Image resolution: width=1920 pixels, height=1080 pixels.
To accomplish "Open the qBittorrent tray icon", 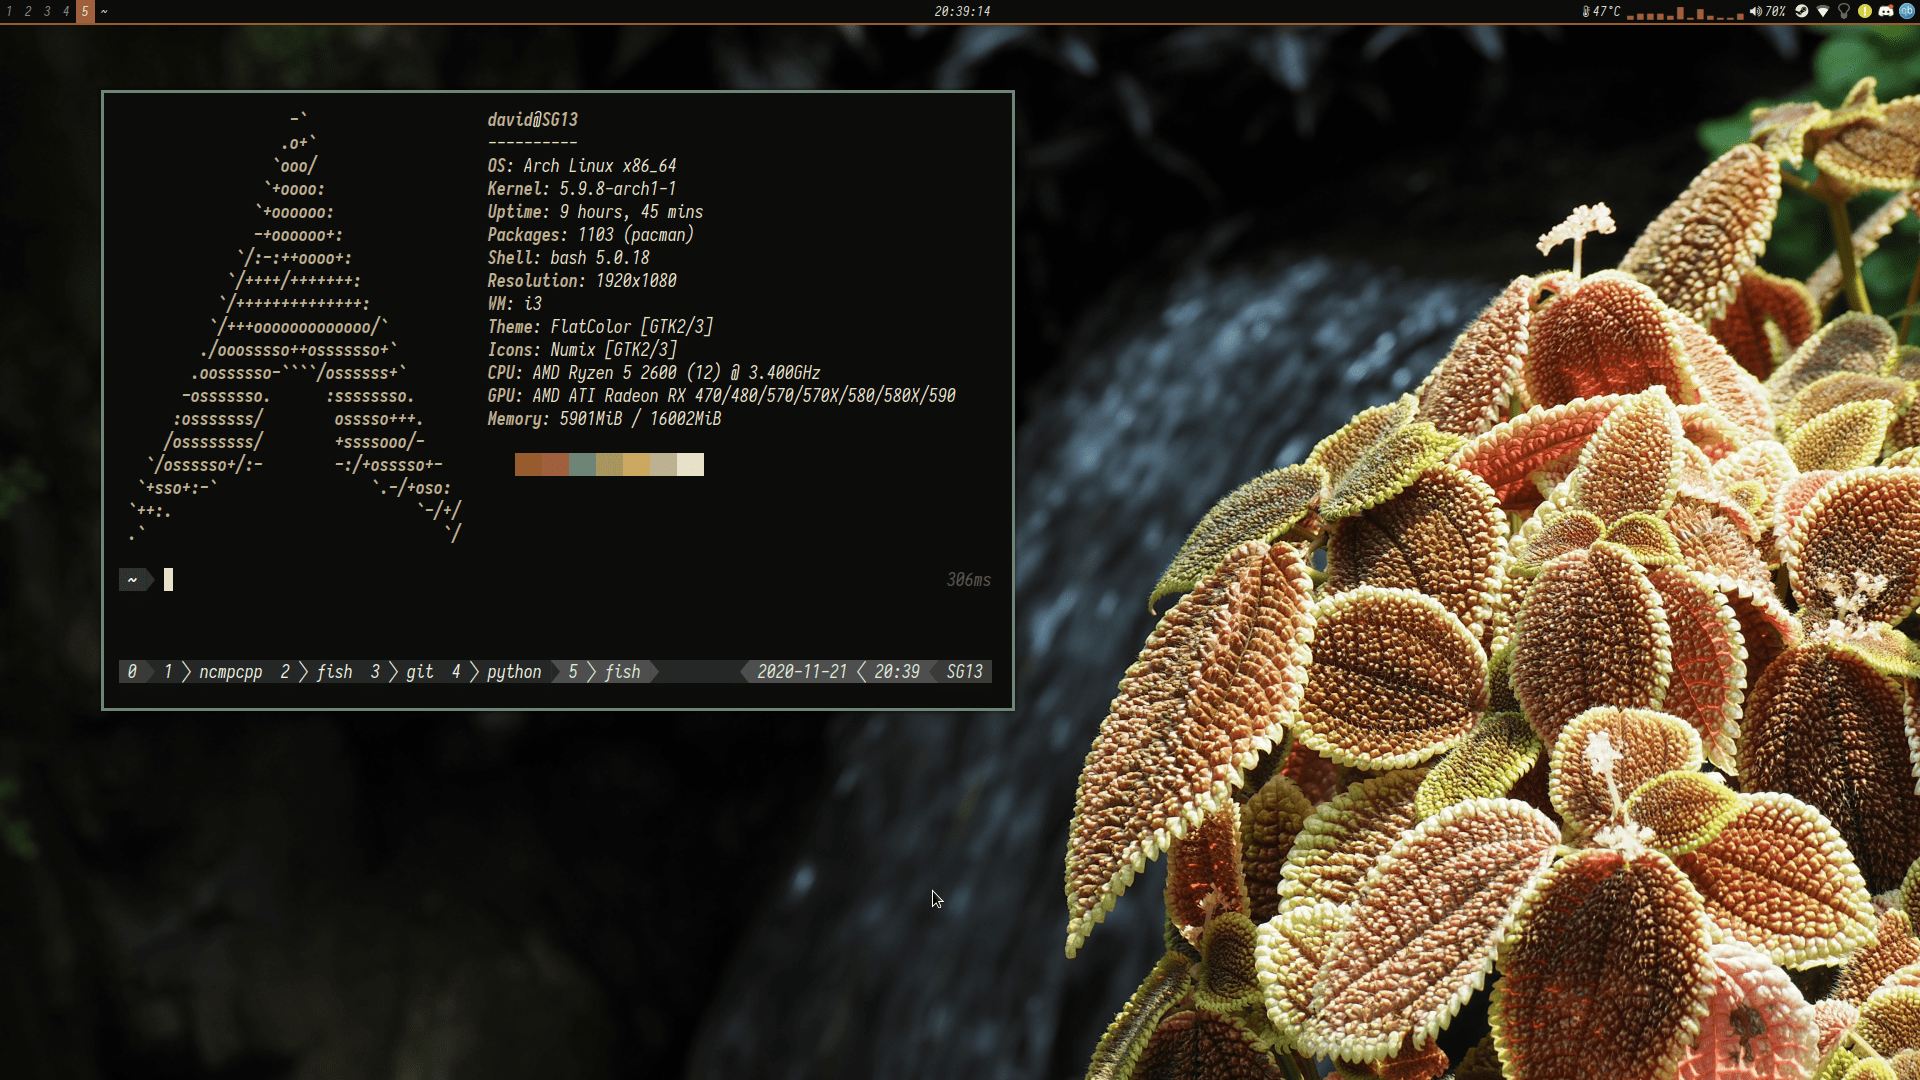I will pyautogui.click(x=1907, y=11).
